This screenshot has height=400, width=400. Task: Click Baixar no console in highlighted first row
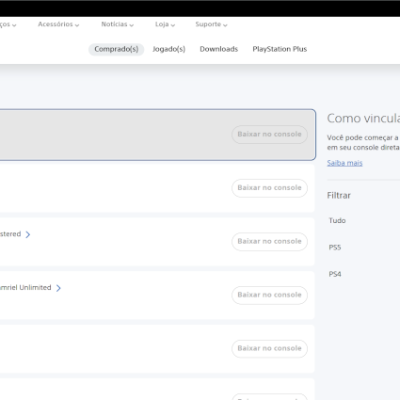tap(269, 134)
